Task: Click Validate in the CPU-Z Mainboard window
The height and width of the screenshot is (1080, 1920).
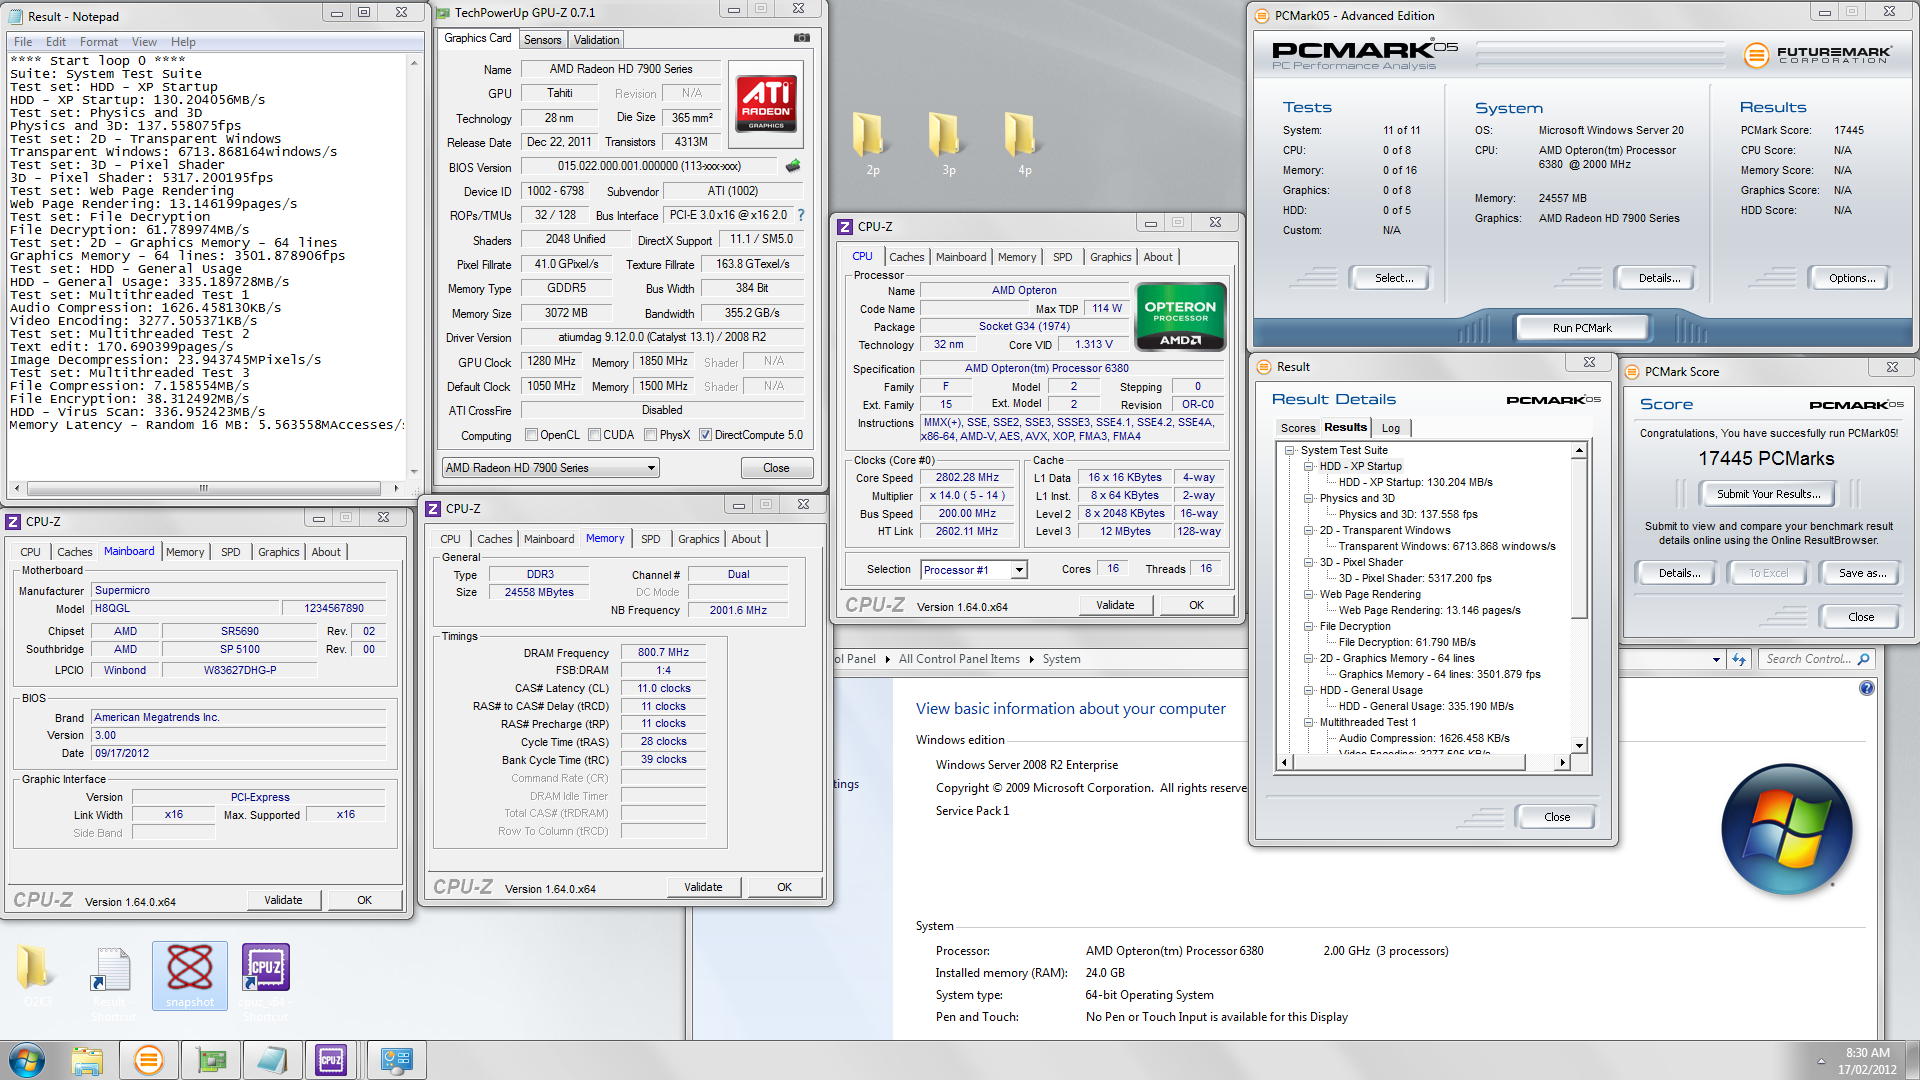Action: click(x=283, y=900)
